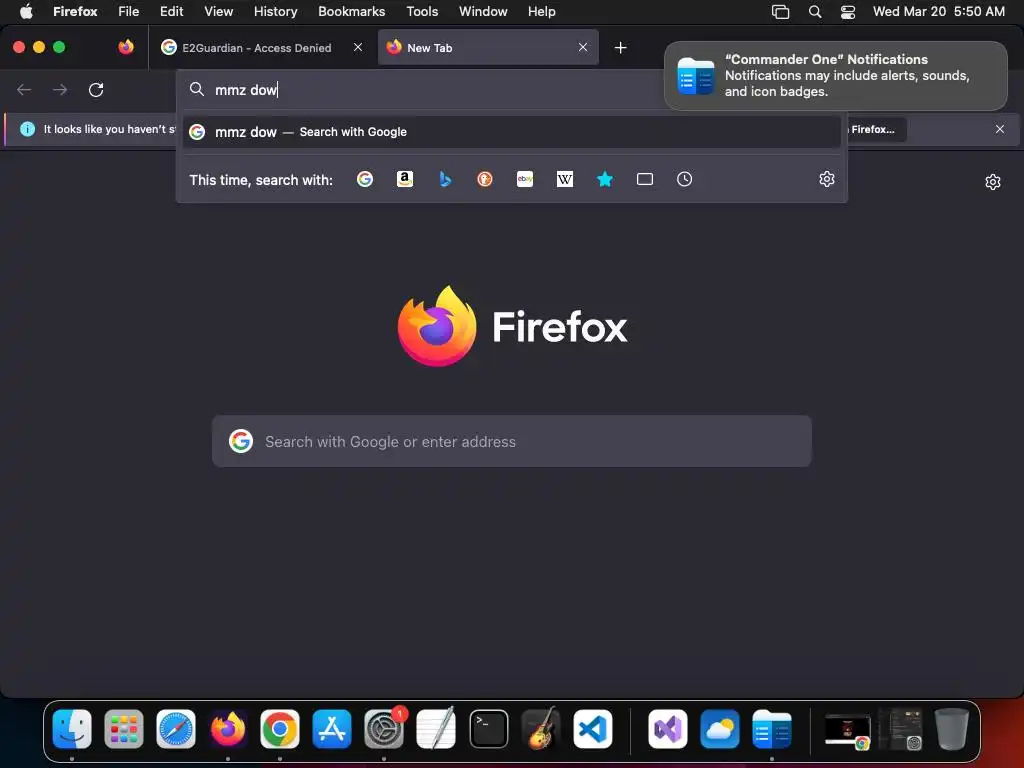The width and height of the screenshot is (1024, 768).
Task: Click the Reload page button
Action: coord(96,89)
